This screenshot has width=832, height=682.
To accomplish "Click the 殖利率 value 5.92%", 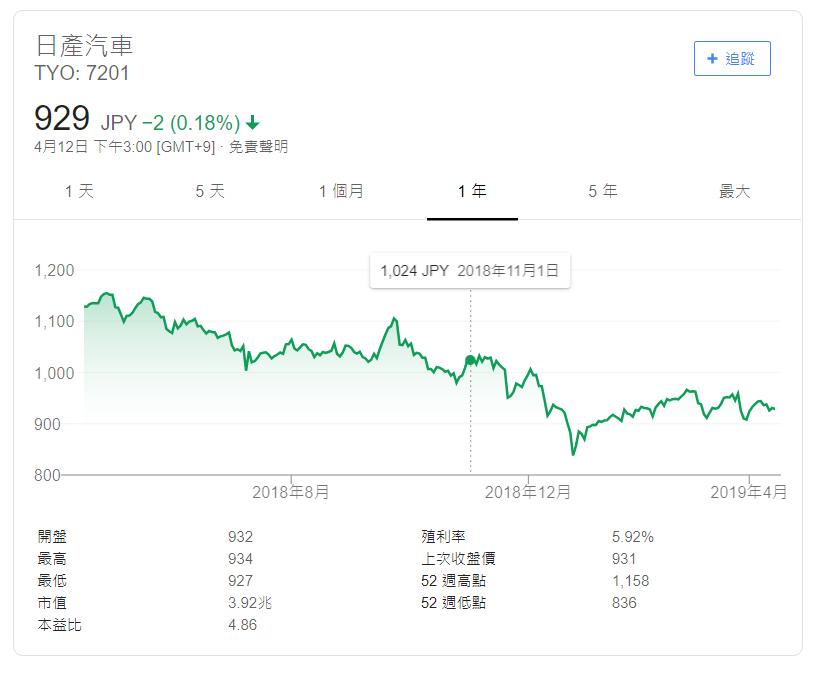I will [x=632, y=537].
